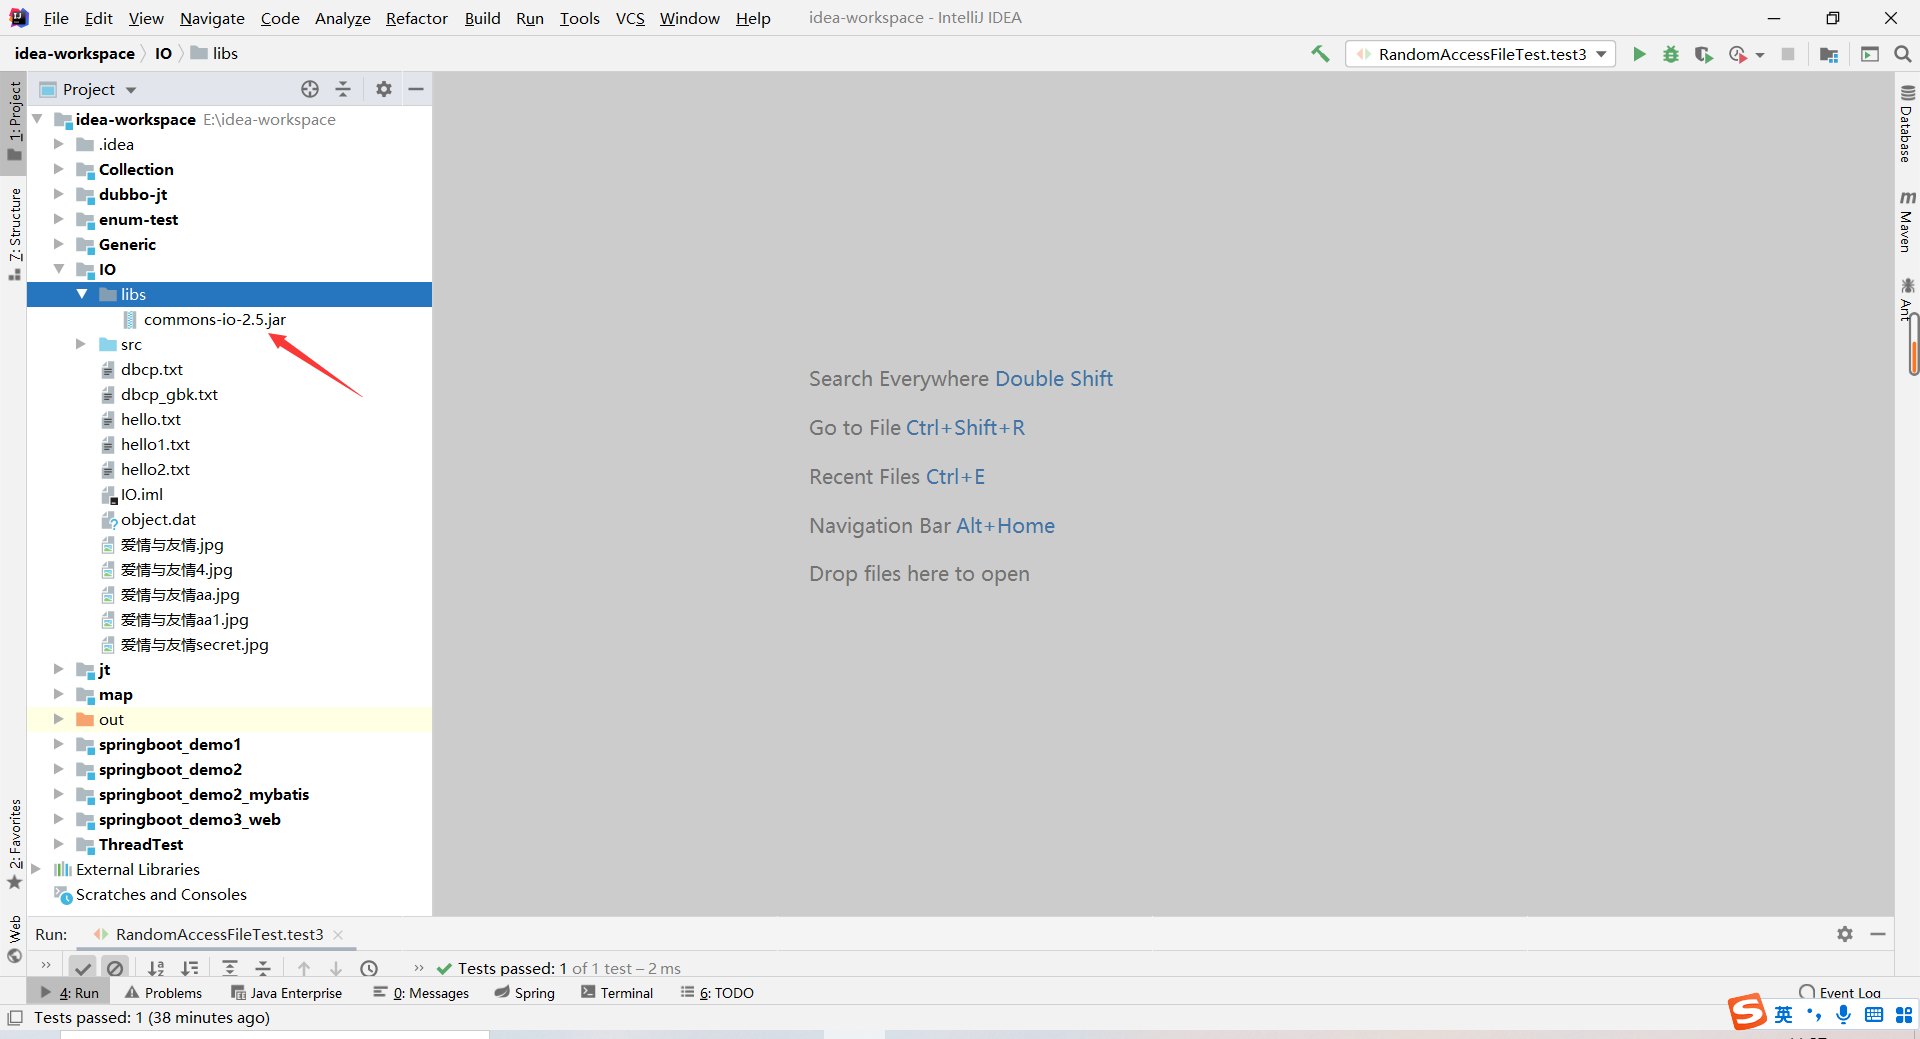Switch to the Terminal tool tab
This screenshot has width=1920, height=1039.
pyautogui.click(x=617, y=993)
